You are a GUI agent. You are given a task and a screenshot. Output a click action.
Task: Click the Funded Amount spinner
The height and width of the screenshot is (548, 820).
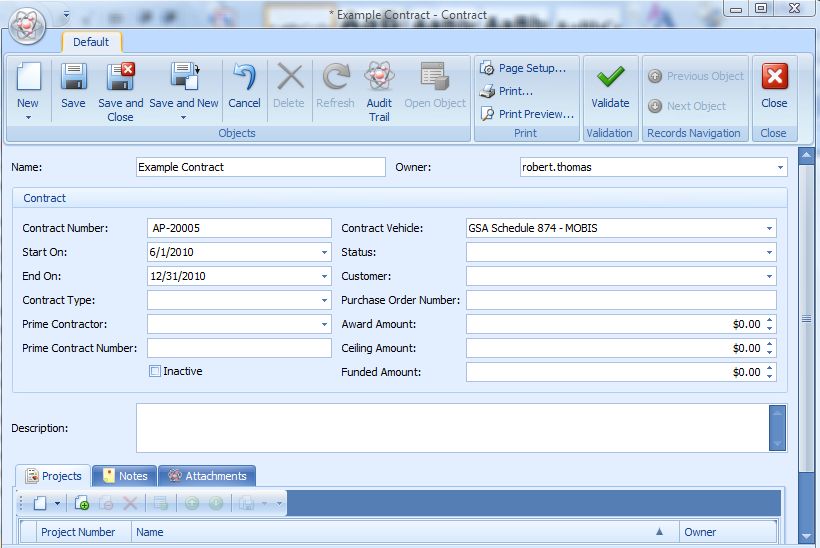coord(769,372)
